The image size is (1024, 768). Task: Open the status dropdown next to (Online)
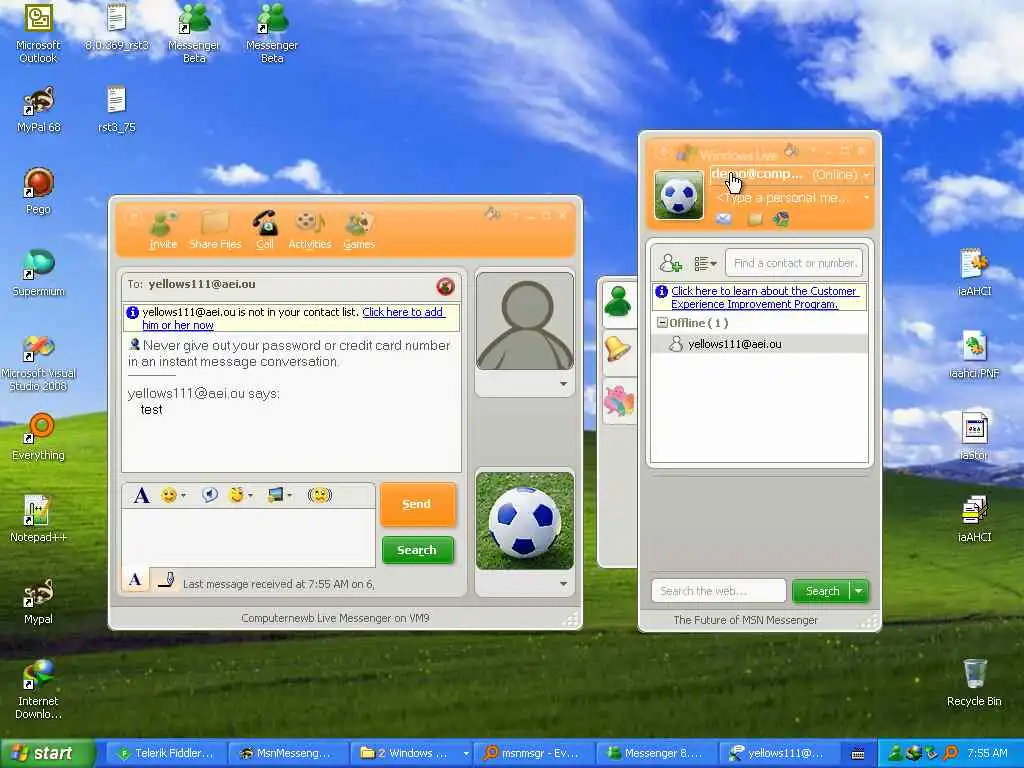tap(867, 175)
